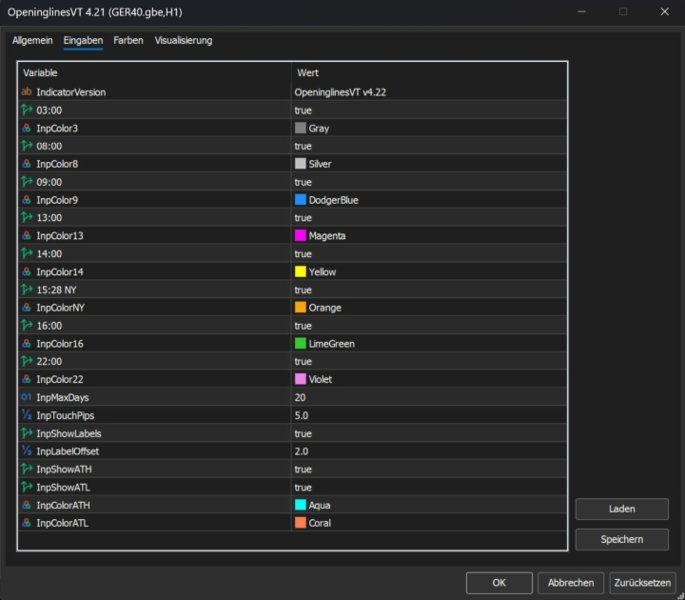Click the color icon beside InpColor9
Screen dimensions: 685x600
[26, 200]
